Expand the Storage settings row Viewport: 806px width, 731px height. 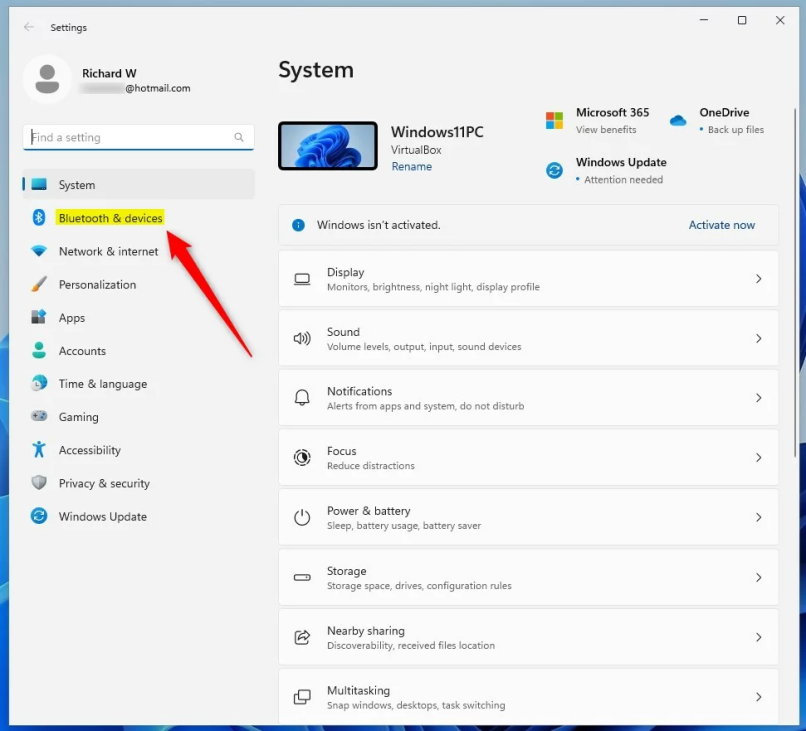[x=528, y=577]
